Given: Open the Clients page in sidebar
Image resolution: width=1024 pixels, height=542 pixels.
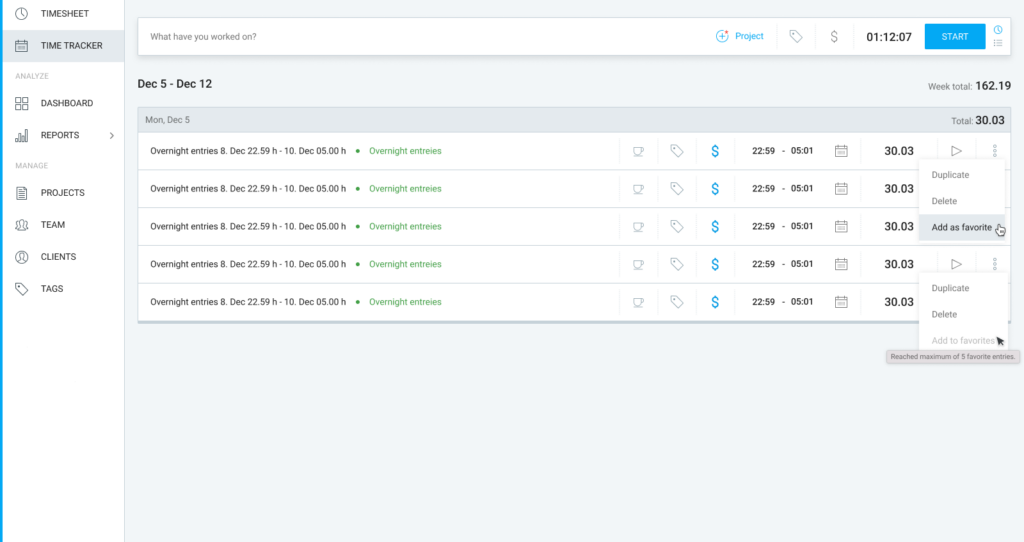Looking at the screenshot, I should coord(58,257).
